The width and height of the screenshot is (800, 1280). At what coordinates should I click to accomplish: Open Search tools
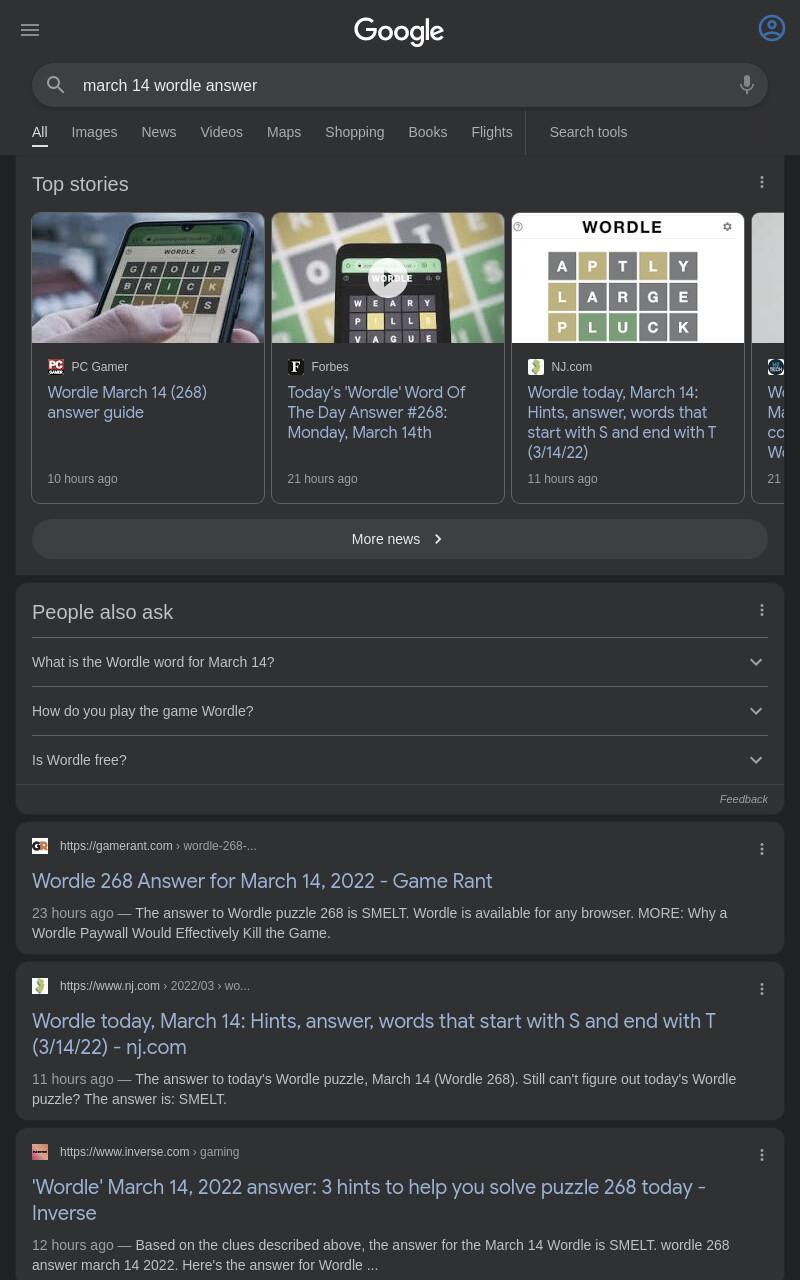588,132
